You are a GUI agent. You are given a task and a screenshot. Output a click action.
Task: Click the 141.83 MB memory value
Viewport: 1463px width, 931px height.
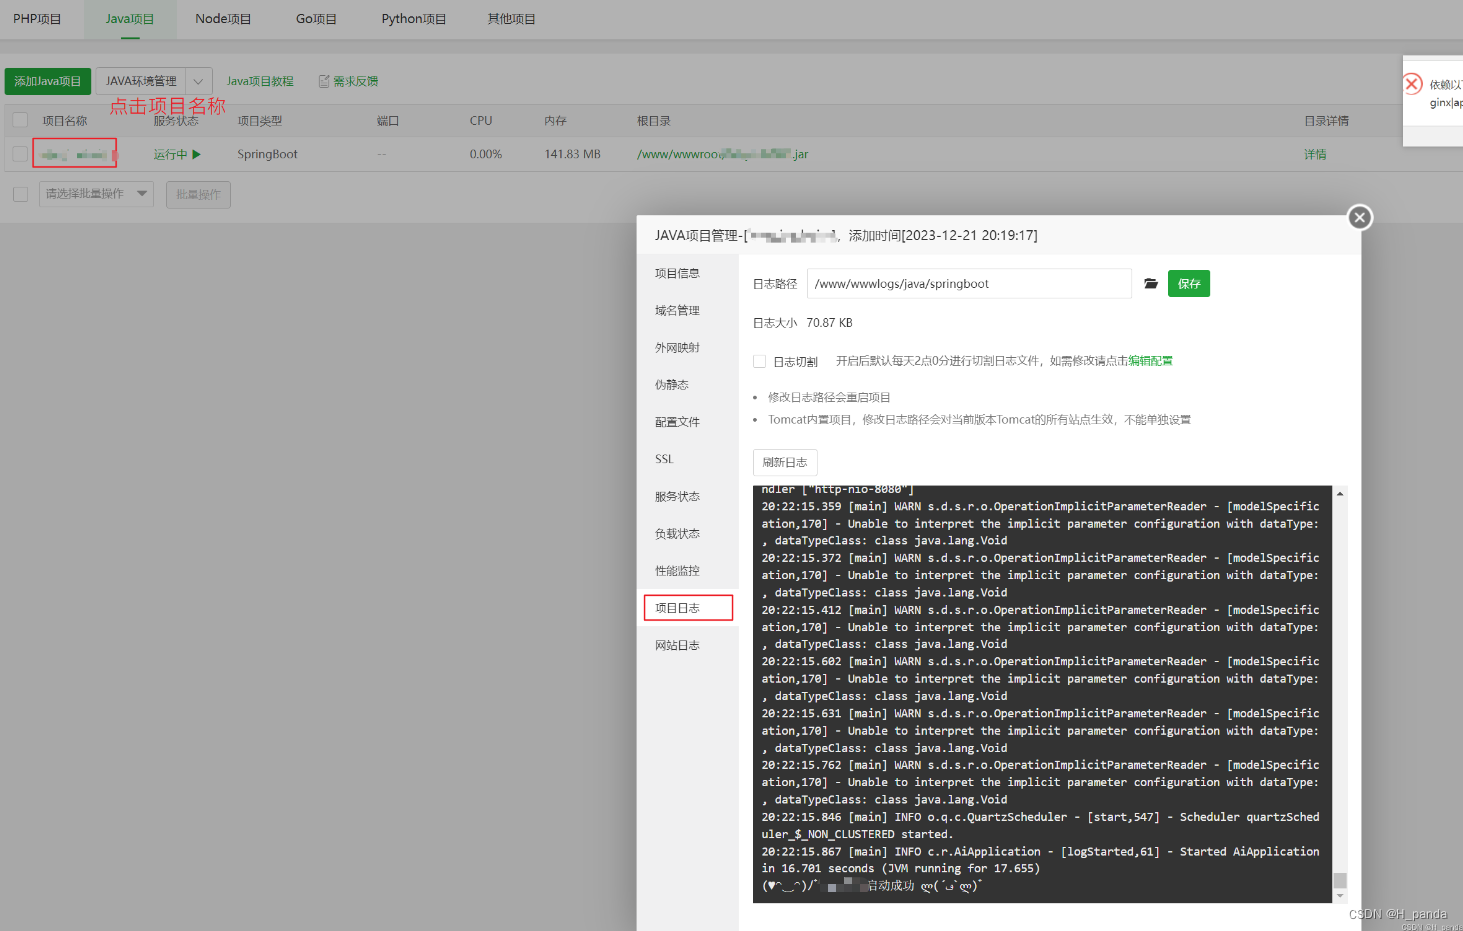point(572,154)
